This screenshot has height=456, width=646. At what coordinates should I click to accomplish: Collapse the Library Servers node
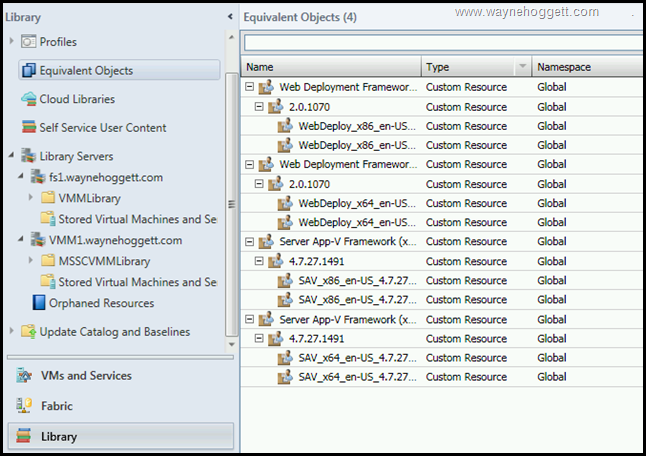point(12,157)
